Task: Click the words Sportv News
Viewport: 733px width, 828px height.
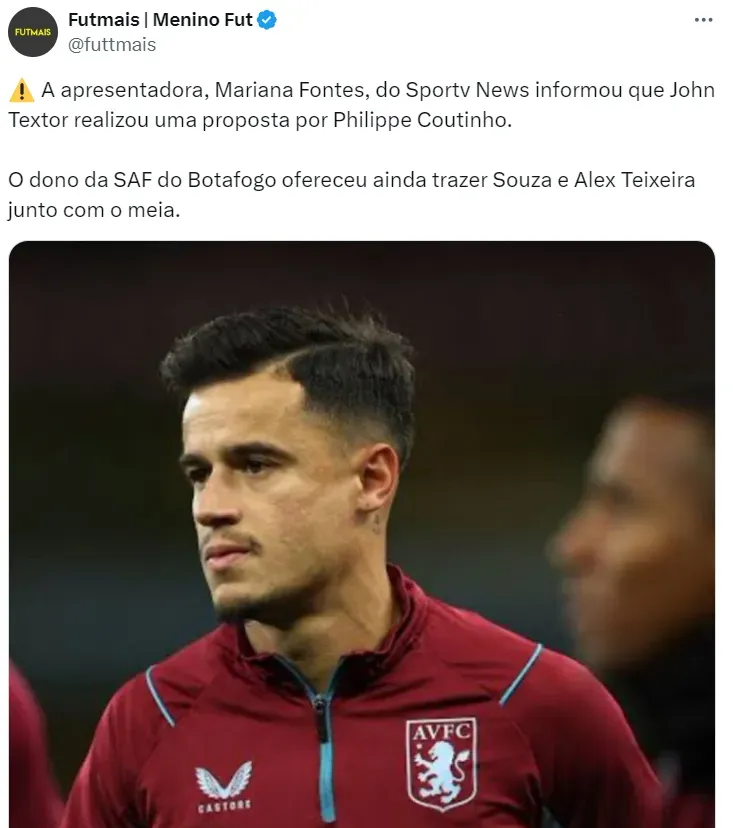Action: (x=466, y=90)
